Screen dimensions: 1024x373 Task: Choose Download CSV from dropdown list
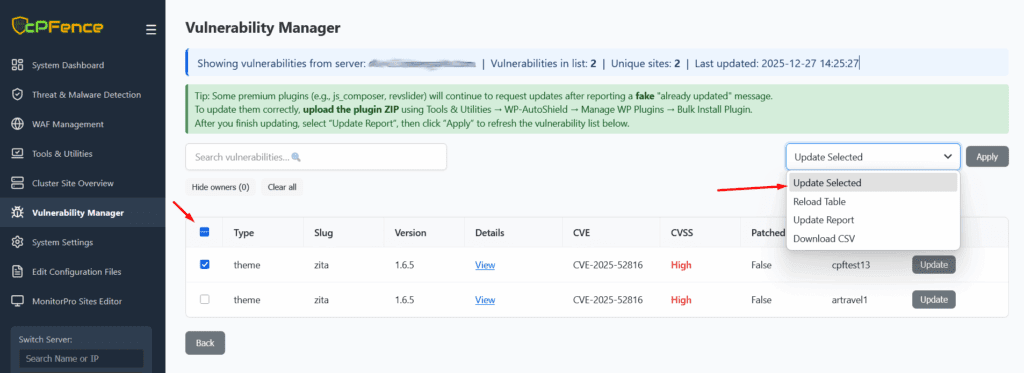click(x=872, y=239)
